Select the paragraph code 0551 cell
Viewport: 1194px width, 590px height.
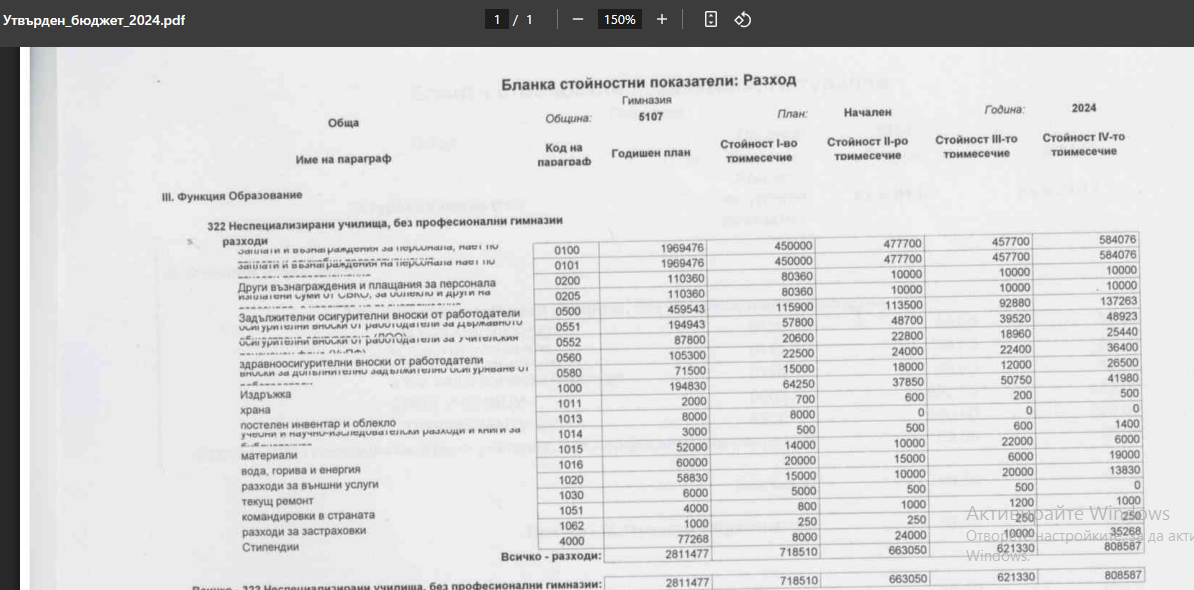568,327
